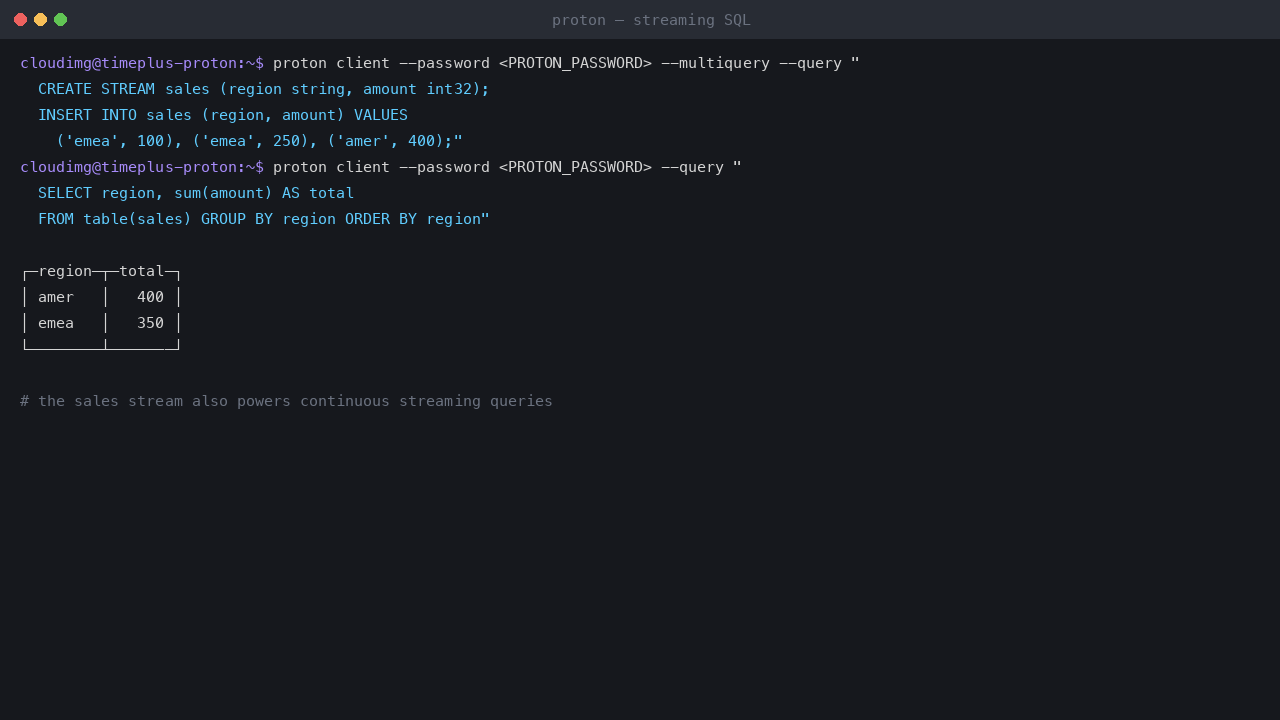
Task: Click the red close window button
Action: (x=20, y=19)
